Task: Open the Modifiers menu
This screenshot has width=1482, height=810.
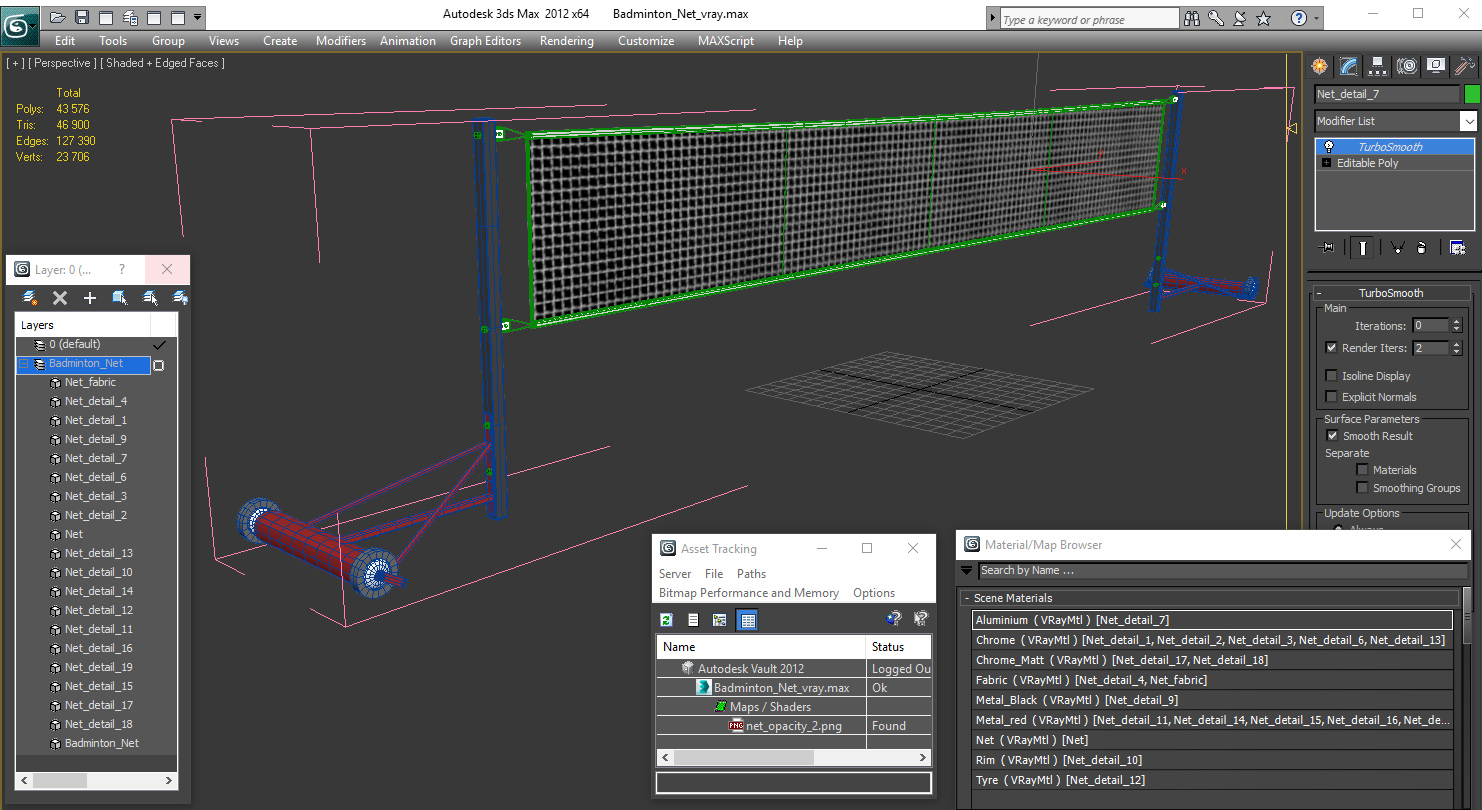Action: click(x=341, y=41)
